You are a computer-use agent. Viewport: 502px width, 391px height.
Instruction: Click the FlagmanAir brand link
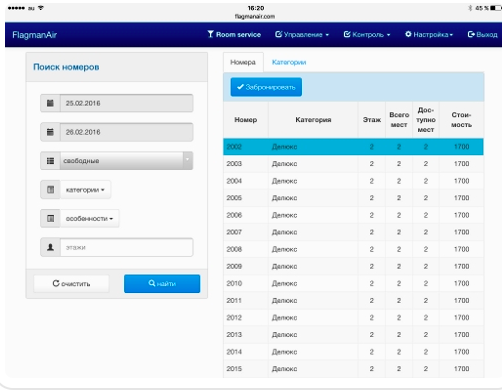click(35, 35)
